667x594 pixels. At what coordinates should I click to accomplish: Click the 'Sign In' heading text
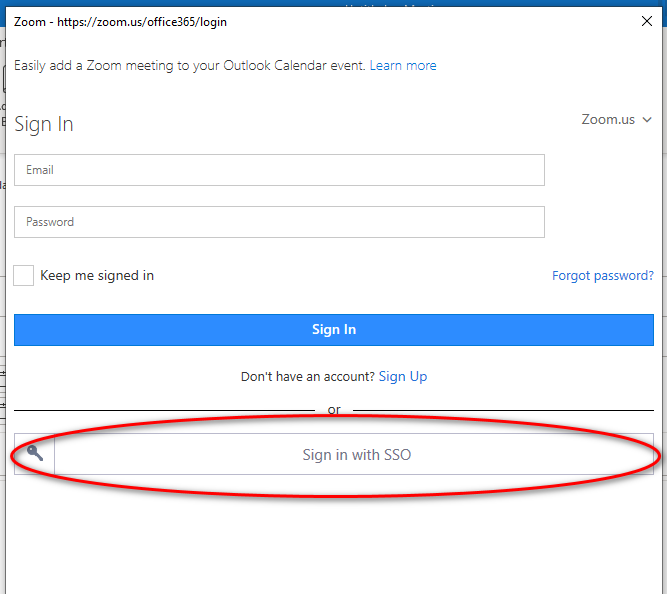click(44, 124)
